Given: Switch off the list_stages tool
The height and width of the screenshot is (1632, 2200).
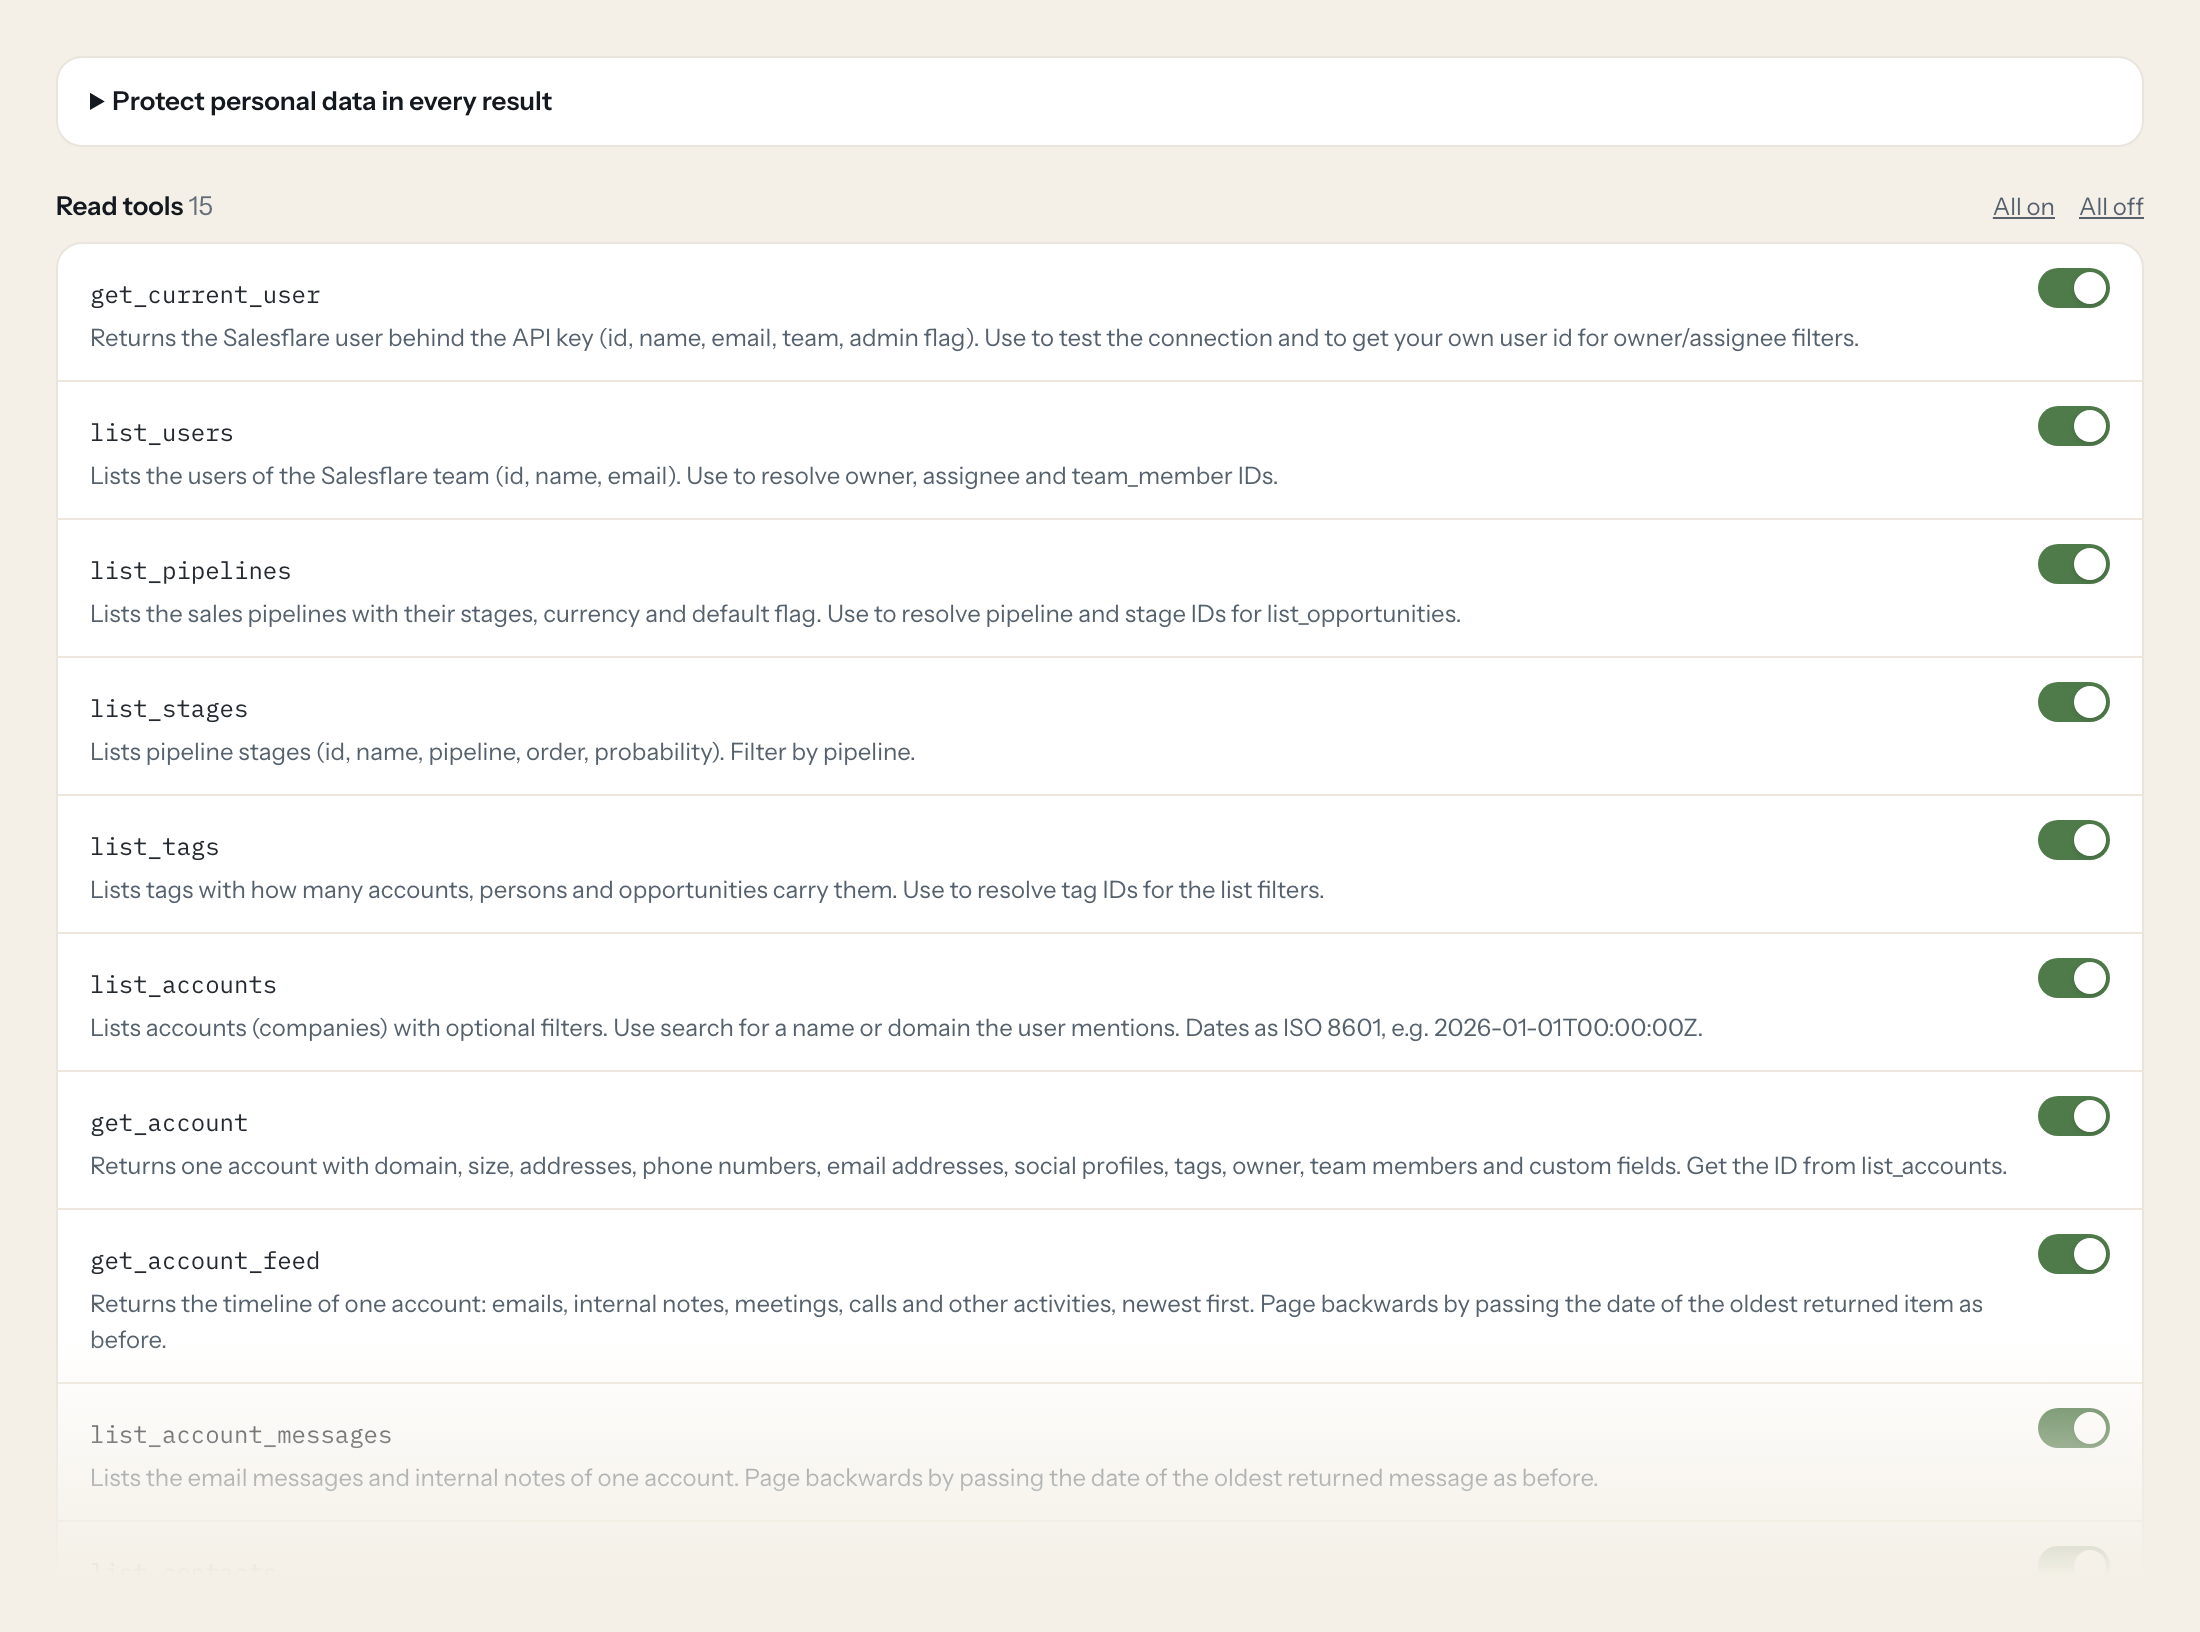Looking at the screenshot, I should pyautogui.click(x=2073, y=702).
